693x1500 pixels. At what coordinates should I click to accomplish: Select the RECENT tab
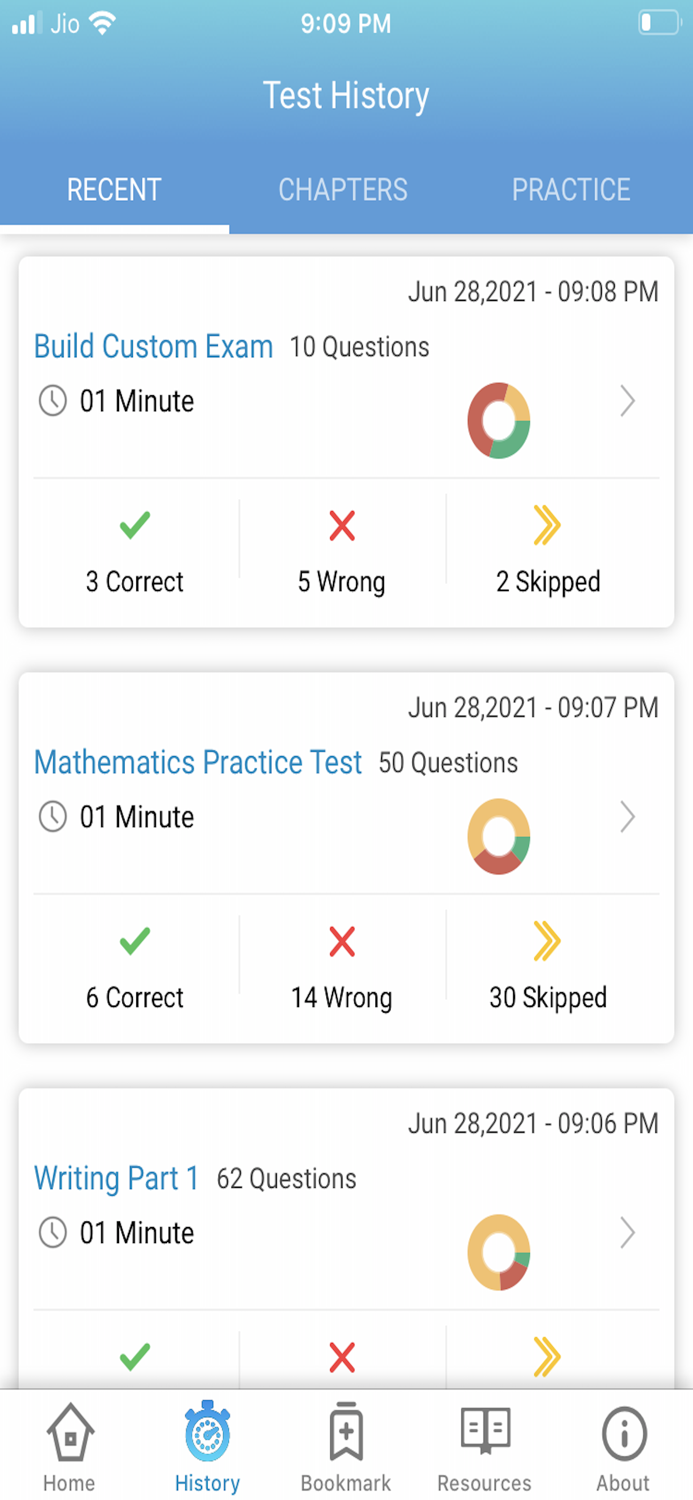pos(113,189)
